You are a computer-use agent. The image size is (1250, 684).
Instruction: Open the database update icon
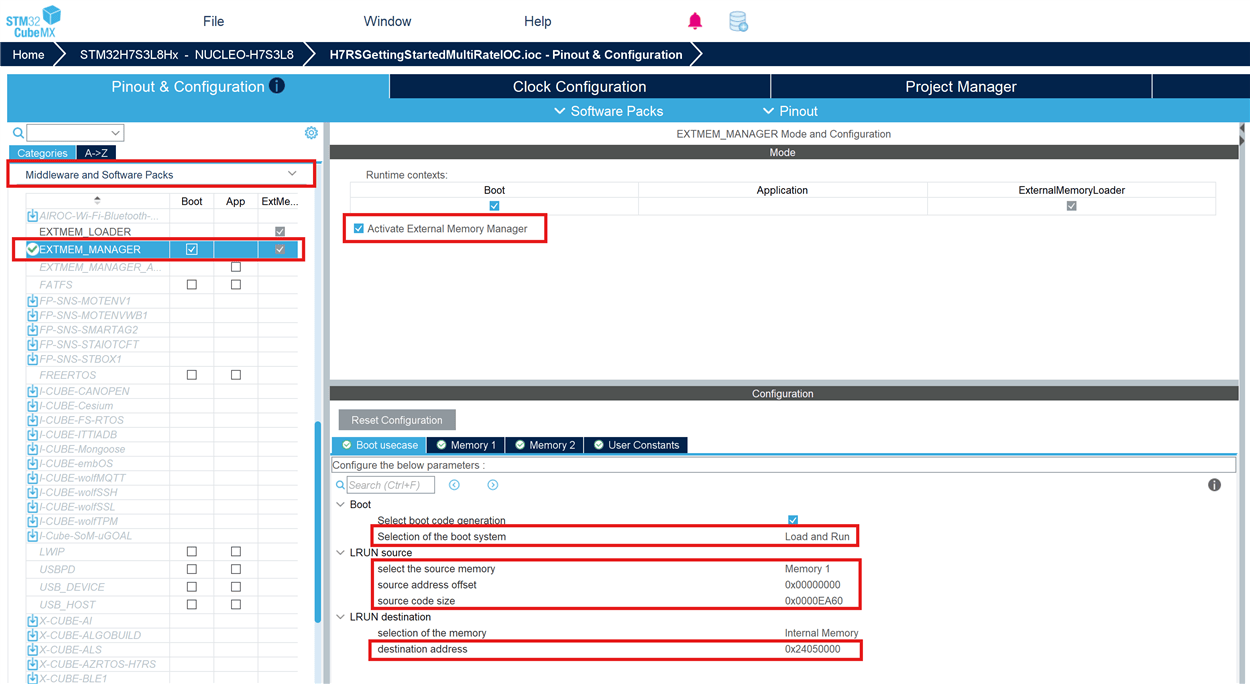[738, 21]
